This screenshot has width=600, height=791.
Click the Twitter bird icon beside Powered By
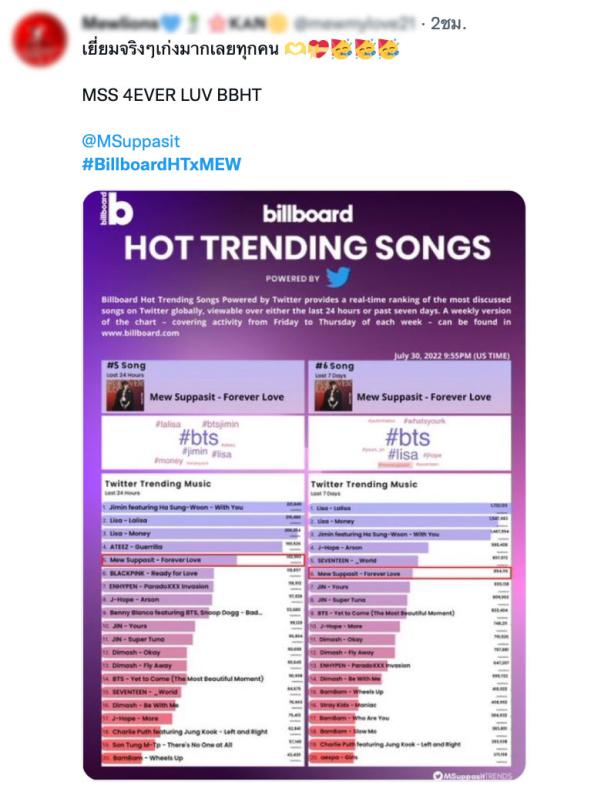(x=338, y=277)
